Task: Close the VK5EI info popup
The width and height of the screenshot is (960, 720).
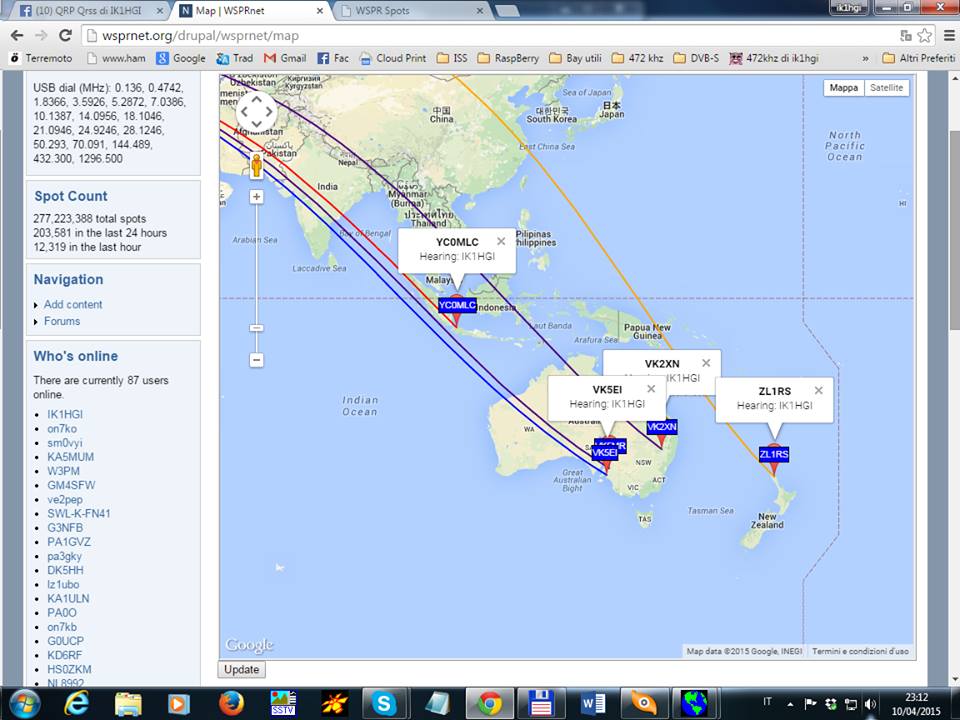Action: pos(651,389)
